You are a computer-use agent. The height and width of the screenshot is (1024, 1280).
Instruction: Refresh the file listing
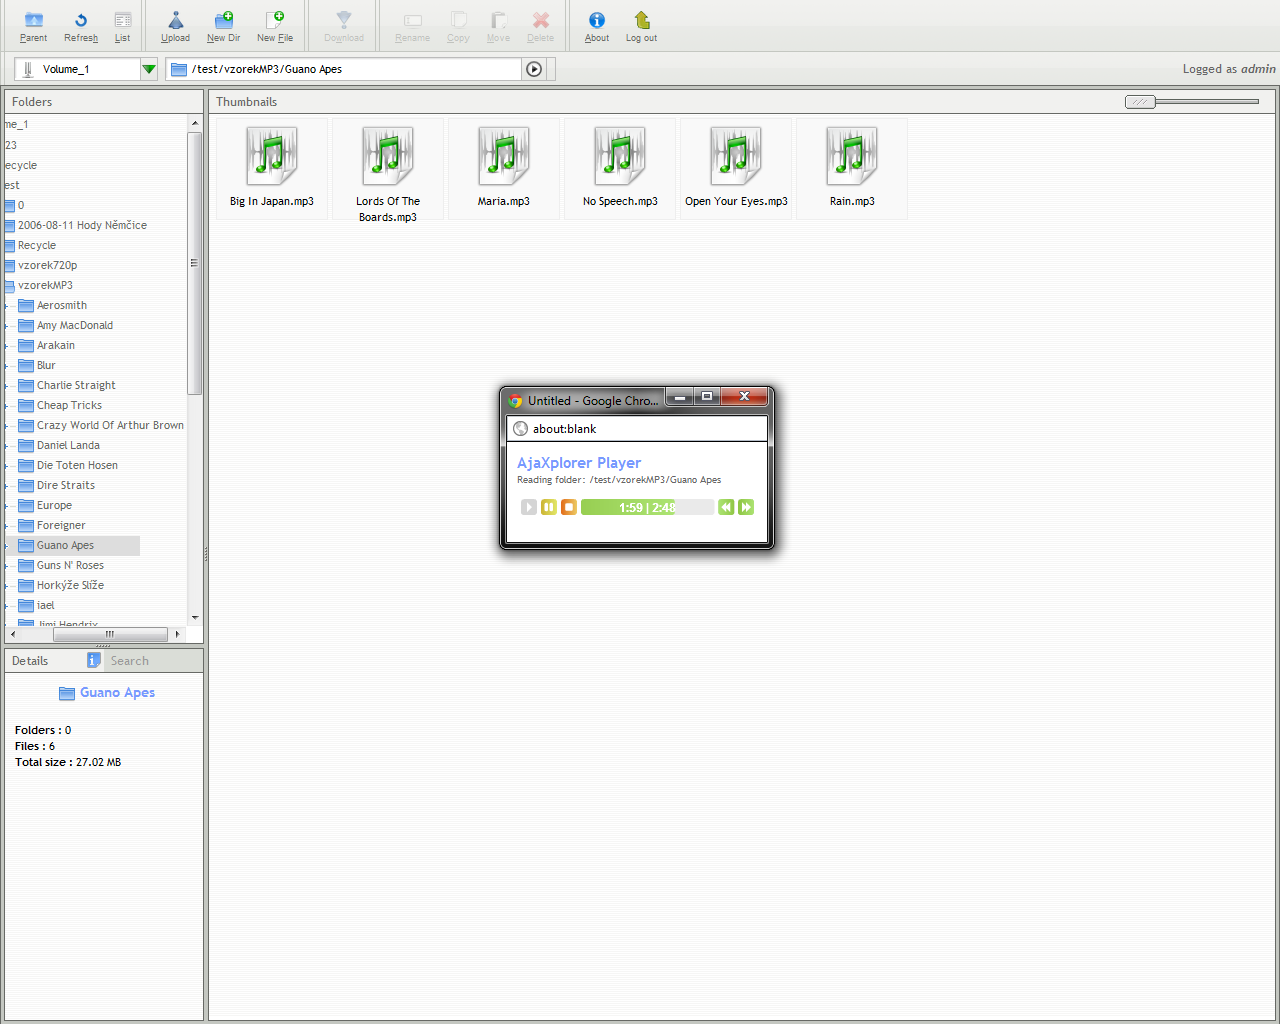click(81, 27)
